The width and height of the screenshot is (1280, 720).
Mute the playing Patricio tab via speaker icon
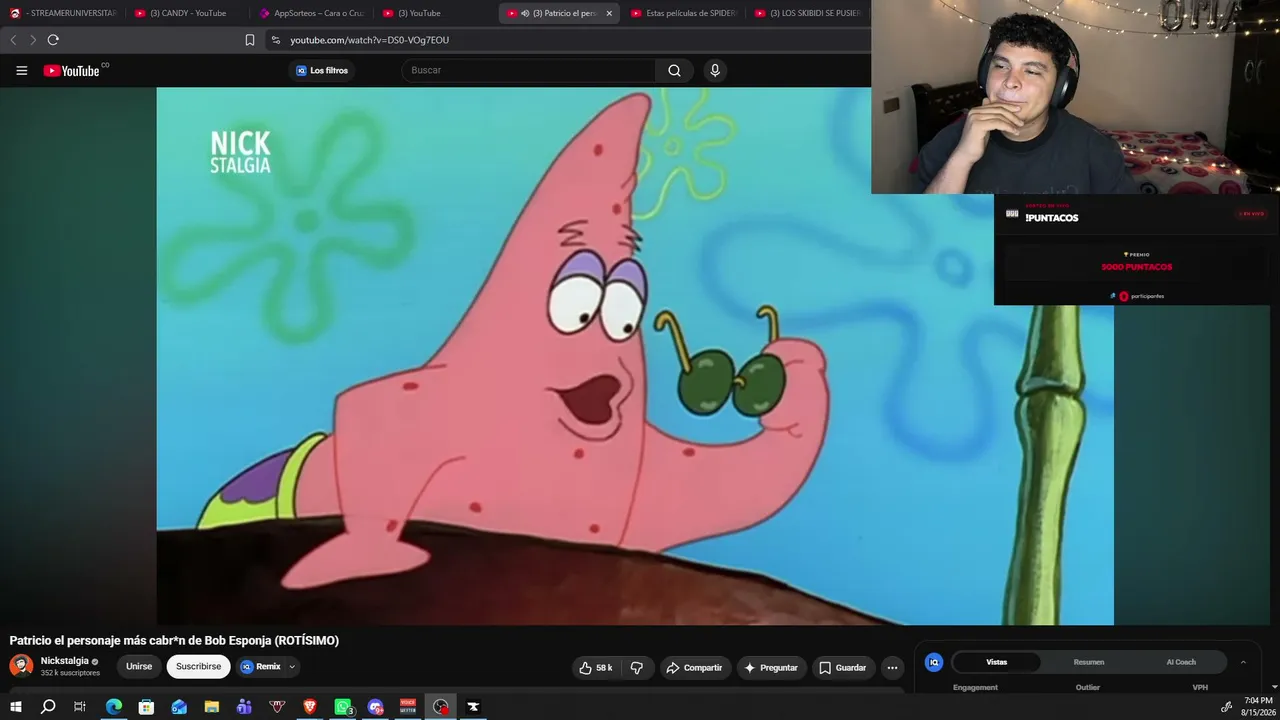click(525, 13)
